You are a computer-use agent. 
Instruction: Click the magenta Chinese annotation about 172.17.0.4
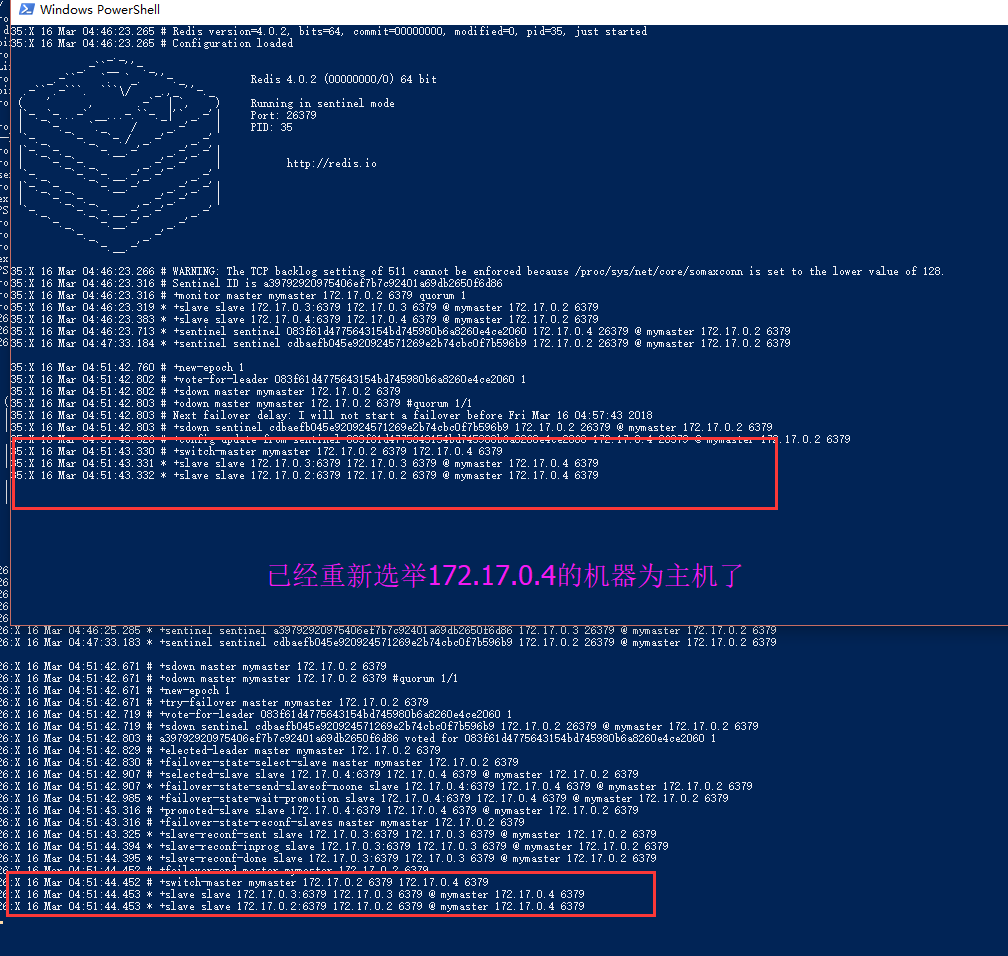click(x=505, y=575)
